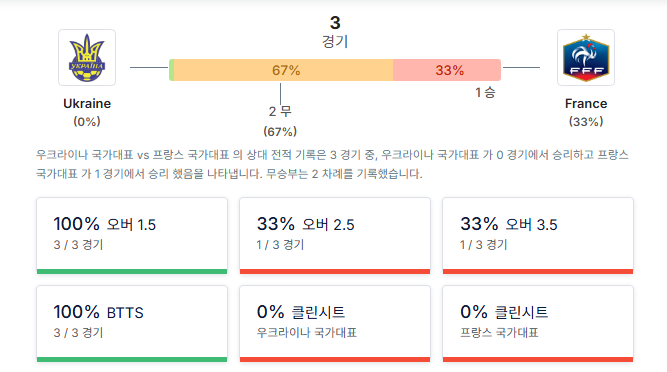The image size is (667, 372).
Task: Select the 0% 클린시트 프랑스 card
Action: coord(538,324)
